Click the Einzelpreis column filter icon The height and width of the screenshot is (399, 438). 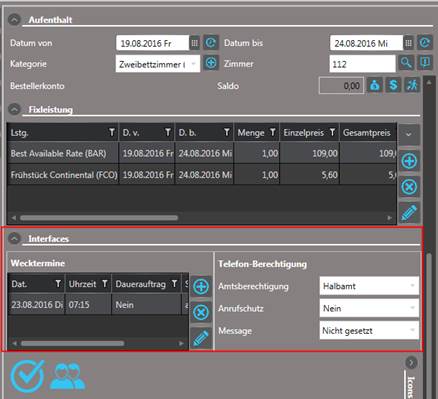[332, 132]
